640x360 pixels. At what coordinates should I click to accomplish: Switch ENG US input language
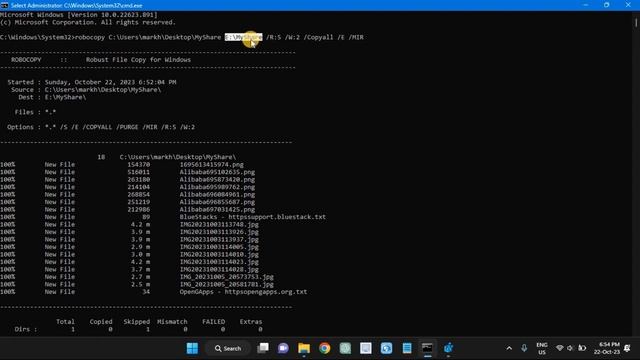(542, 349)
